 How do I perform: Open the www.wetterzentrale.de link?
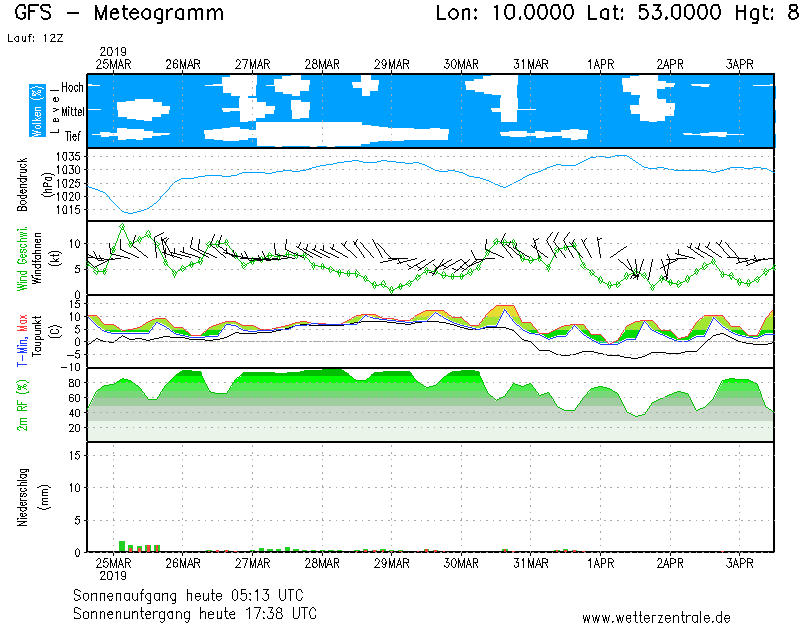coord(656,617)
